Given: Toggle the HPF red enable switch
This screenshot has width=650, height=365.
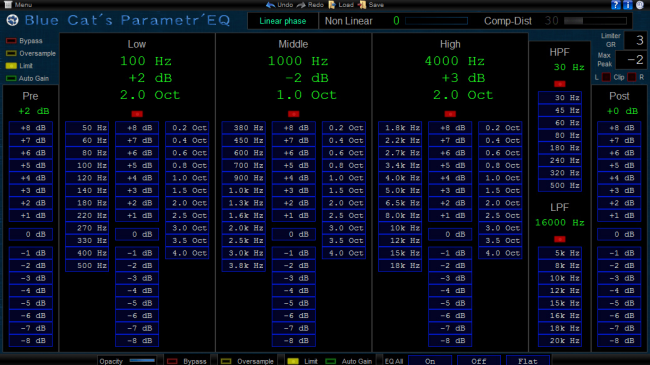Looking at the screenshot, I should click(560, 84).
